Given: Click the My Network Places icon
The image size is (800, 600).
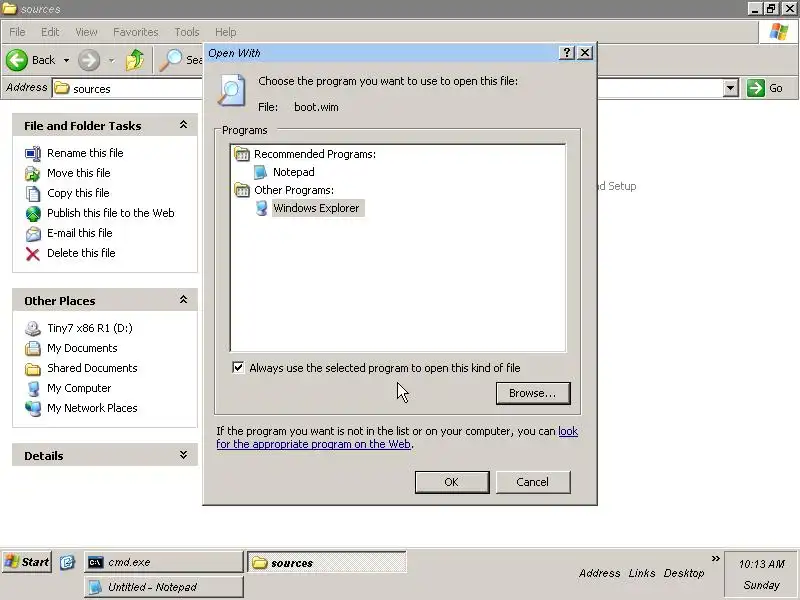Looking at the screenshot, I should pyautogui.click(x=33, y=408).
